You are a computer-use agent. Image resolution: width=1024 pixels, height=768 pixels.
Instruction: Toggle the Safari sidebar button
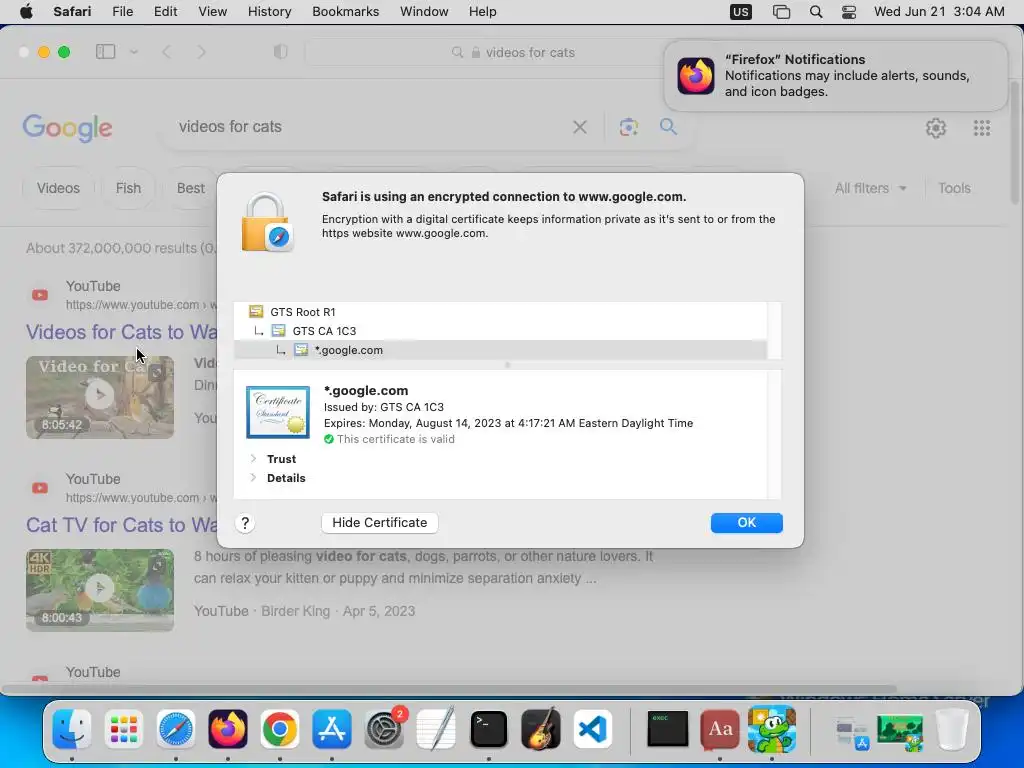click(105, 52)
